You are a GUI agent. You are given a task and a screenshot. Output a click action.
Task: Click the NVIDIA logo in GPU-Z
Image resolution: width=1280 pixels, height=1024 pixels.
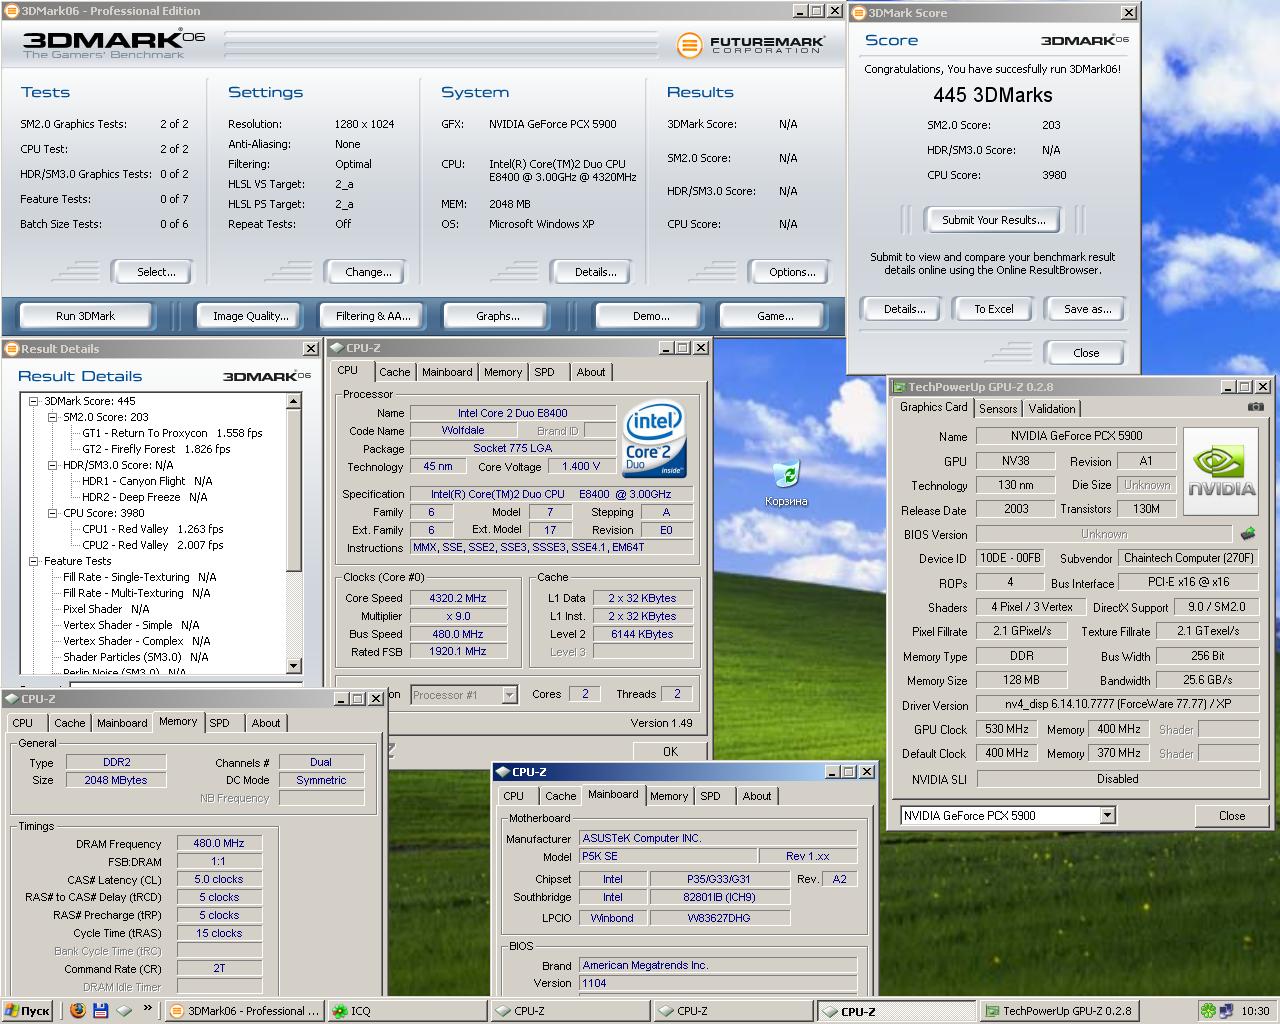[1220, 472]
